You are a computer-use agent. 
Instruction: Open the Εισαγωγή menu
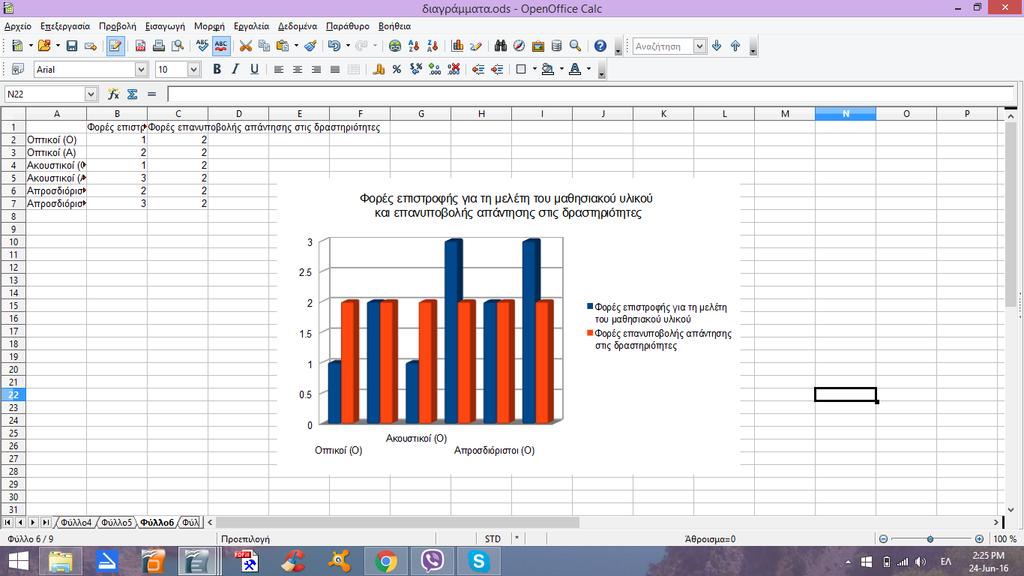(165, 26)
